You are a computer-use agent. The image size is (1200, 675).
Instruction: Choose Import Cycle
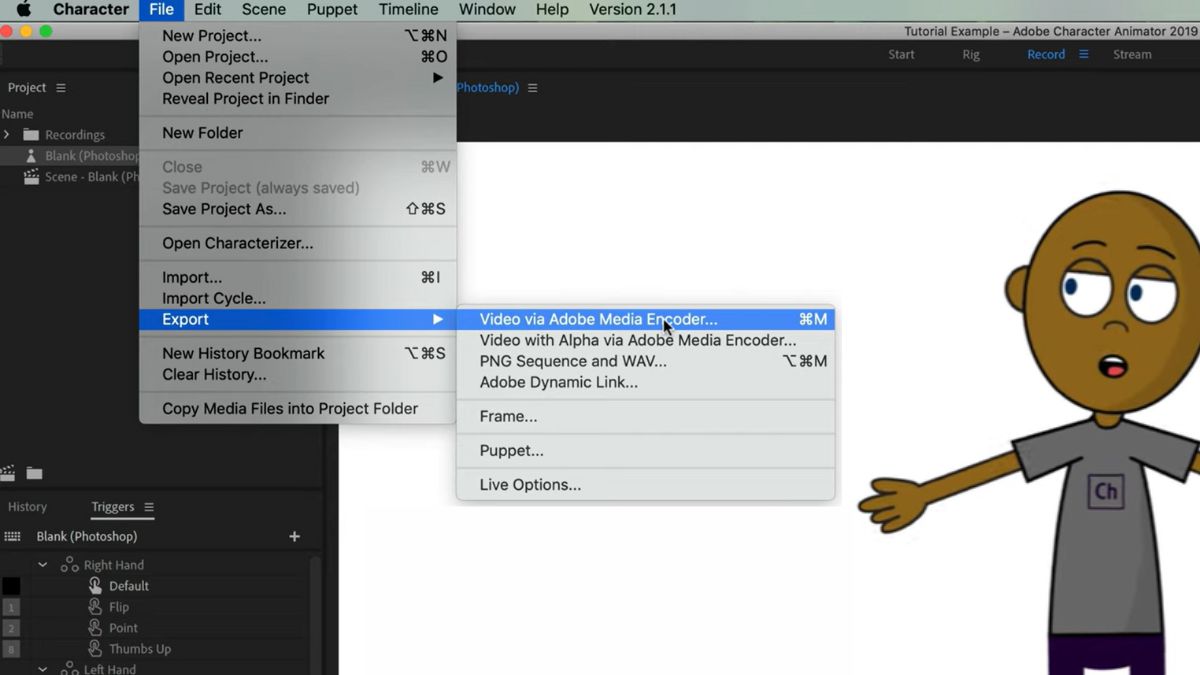pos(298,298)
